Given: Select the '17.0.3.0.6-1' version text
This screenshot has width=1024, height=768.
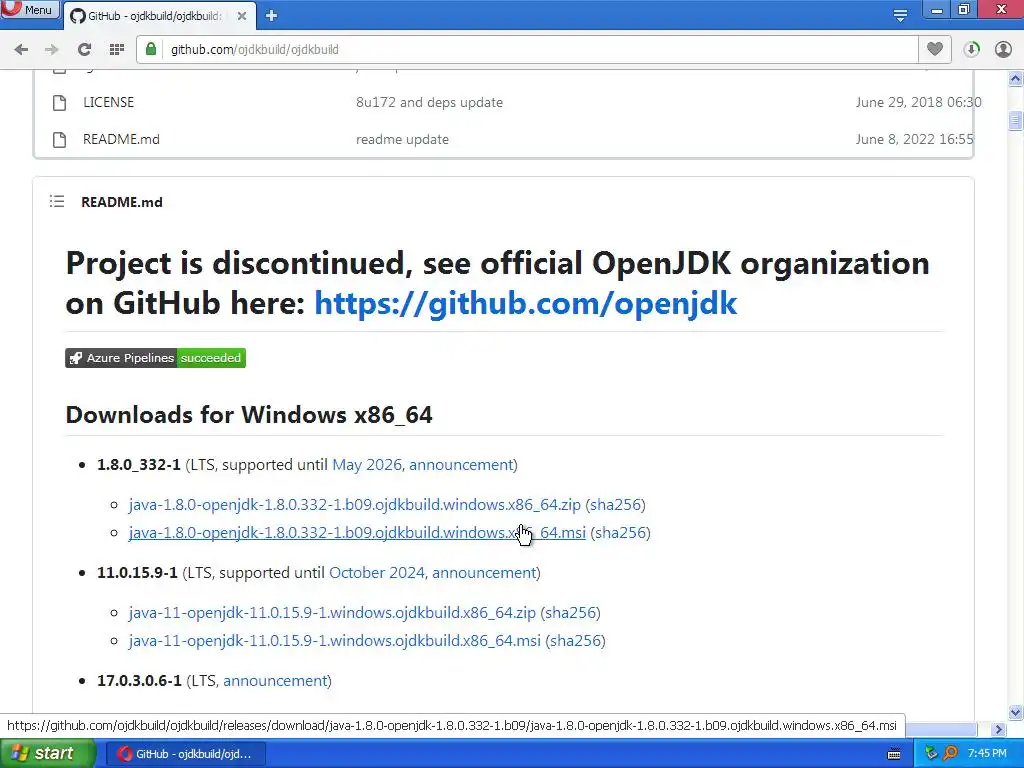Looking at the screenshot, I should 139,681.
